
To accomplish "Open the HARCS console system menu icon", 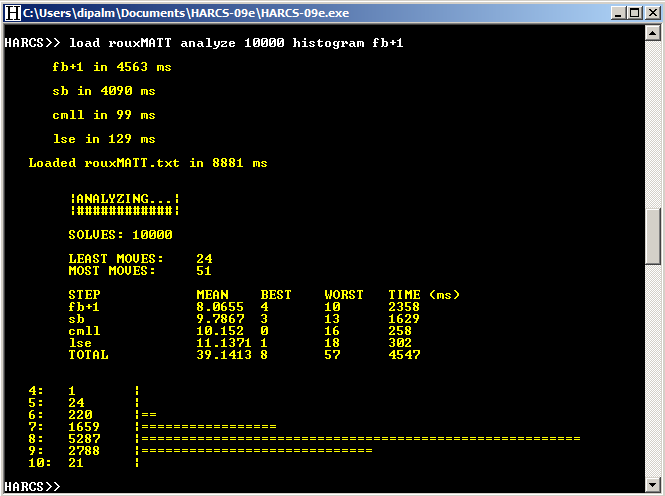I will click(13, 13).
